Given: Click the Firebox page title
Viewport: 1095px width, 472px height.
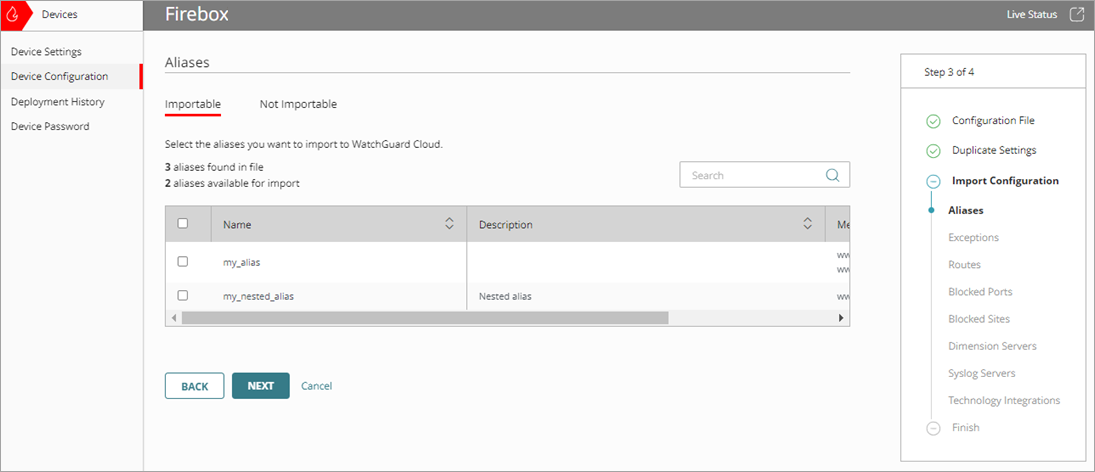Looking at the screenshot, I should (196, 15).
